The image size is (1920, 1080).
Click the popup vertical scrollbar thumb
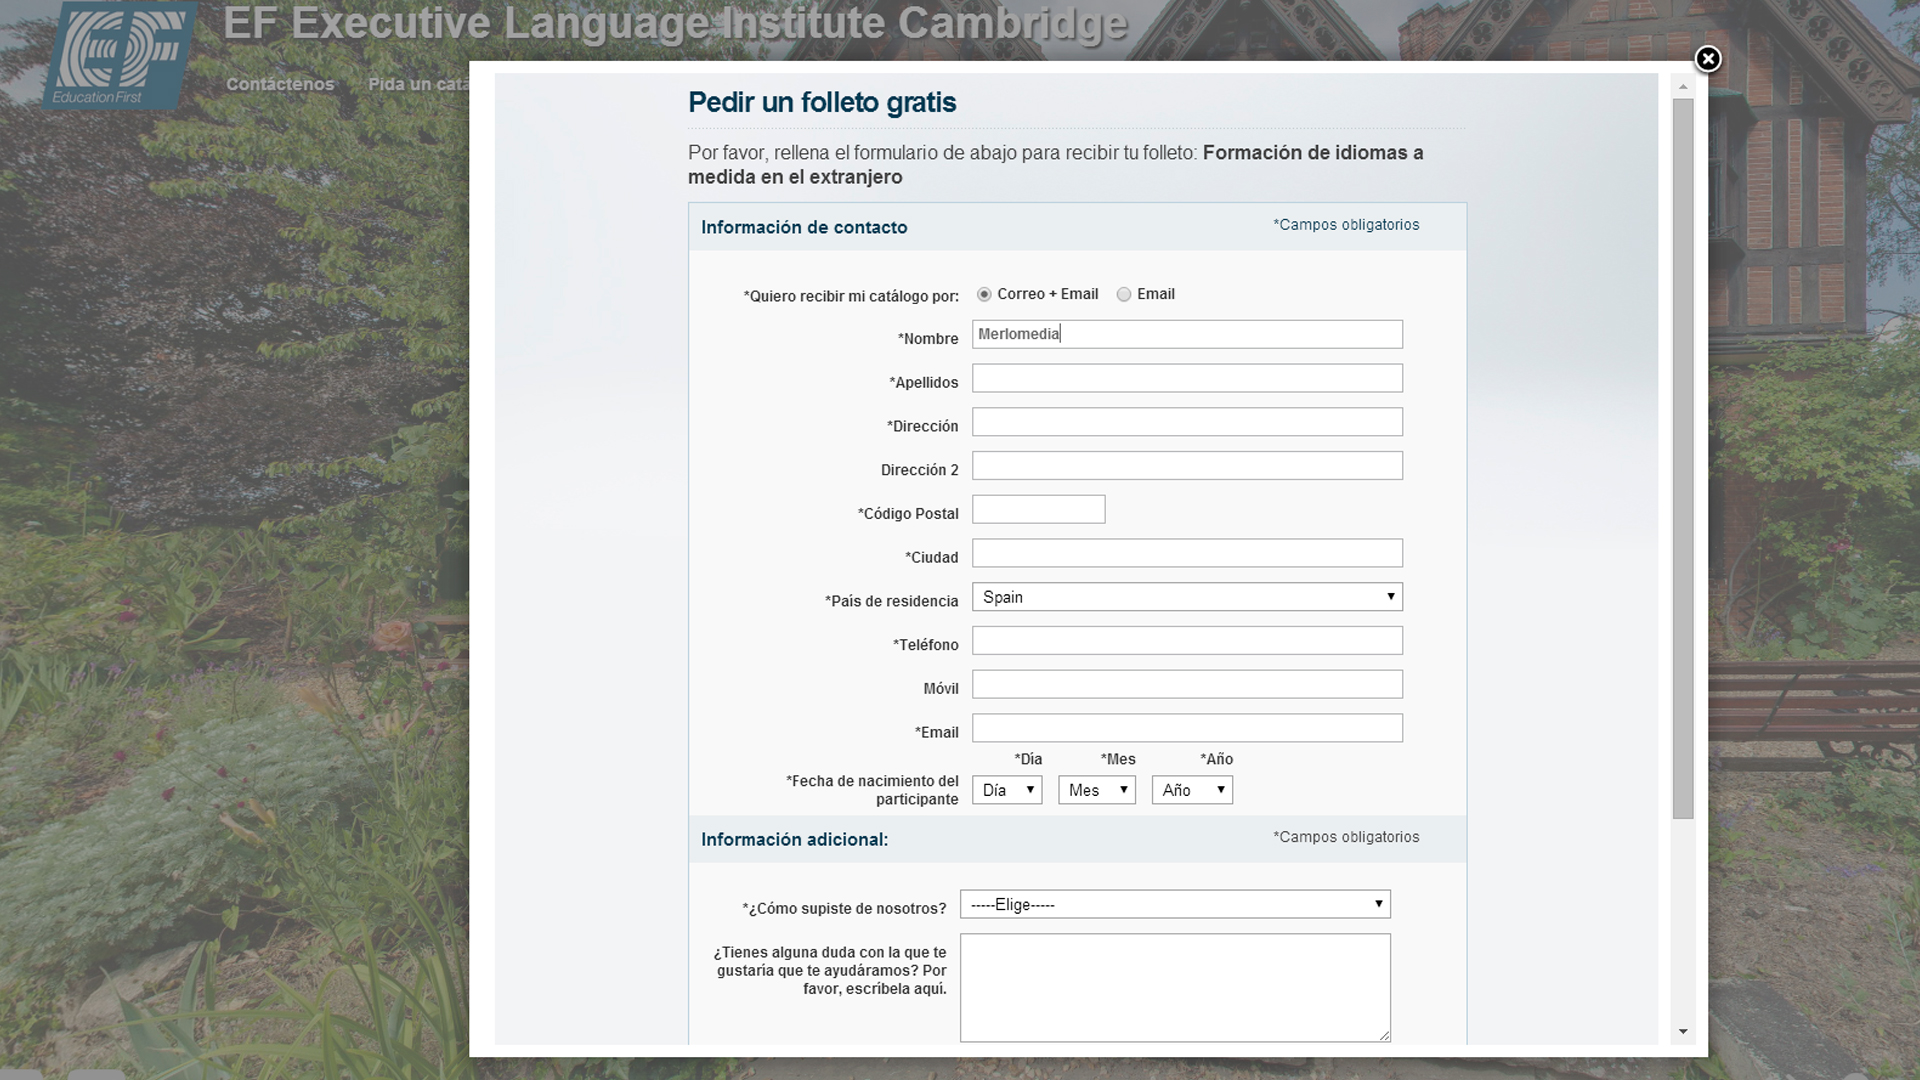tap(1683, 458)
